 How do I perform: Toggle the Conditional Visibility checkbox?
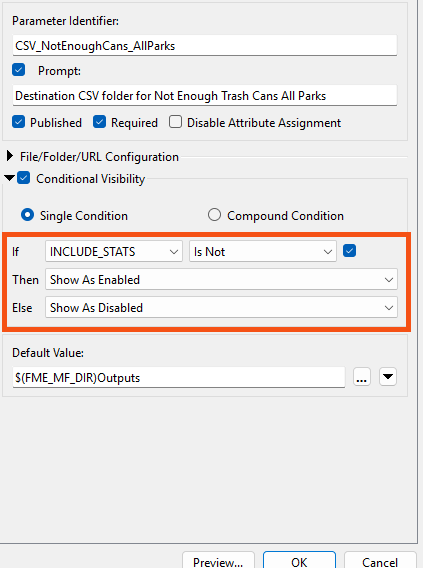point(24,178)
